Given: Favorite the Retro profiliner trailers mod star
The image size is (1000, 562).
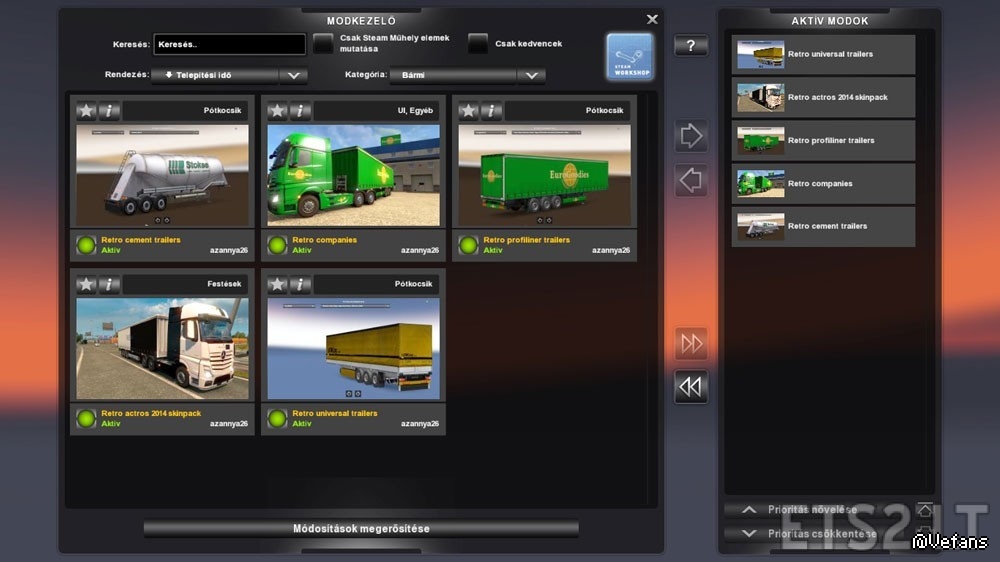Looking at the screenshot, I should click(469, 110).
